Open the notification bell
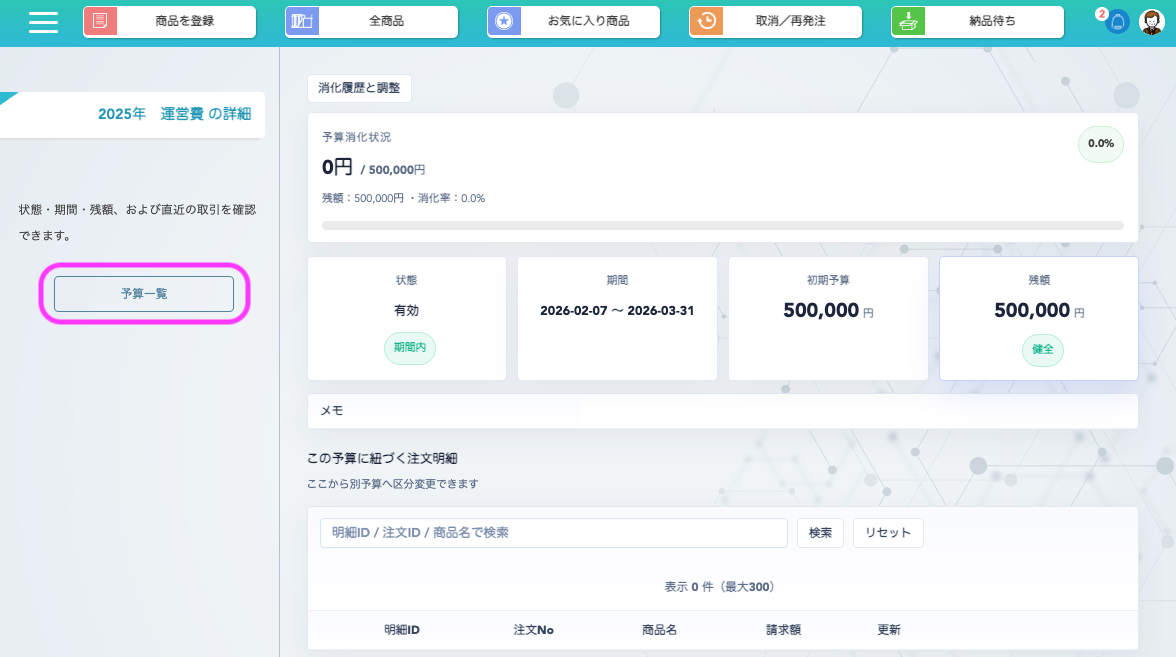This screenshot has width=1176, height=657. [x=1118, y=22]
